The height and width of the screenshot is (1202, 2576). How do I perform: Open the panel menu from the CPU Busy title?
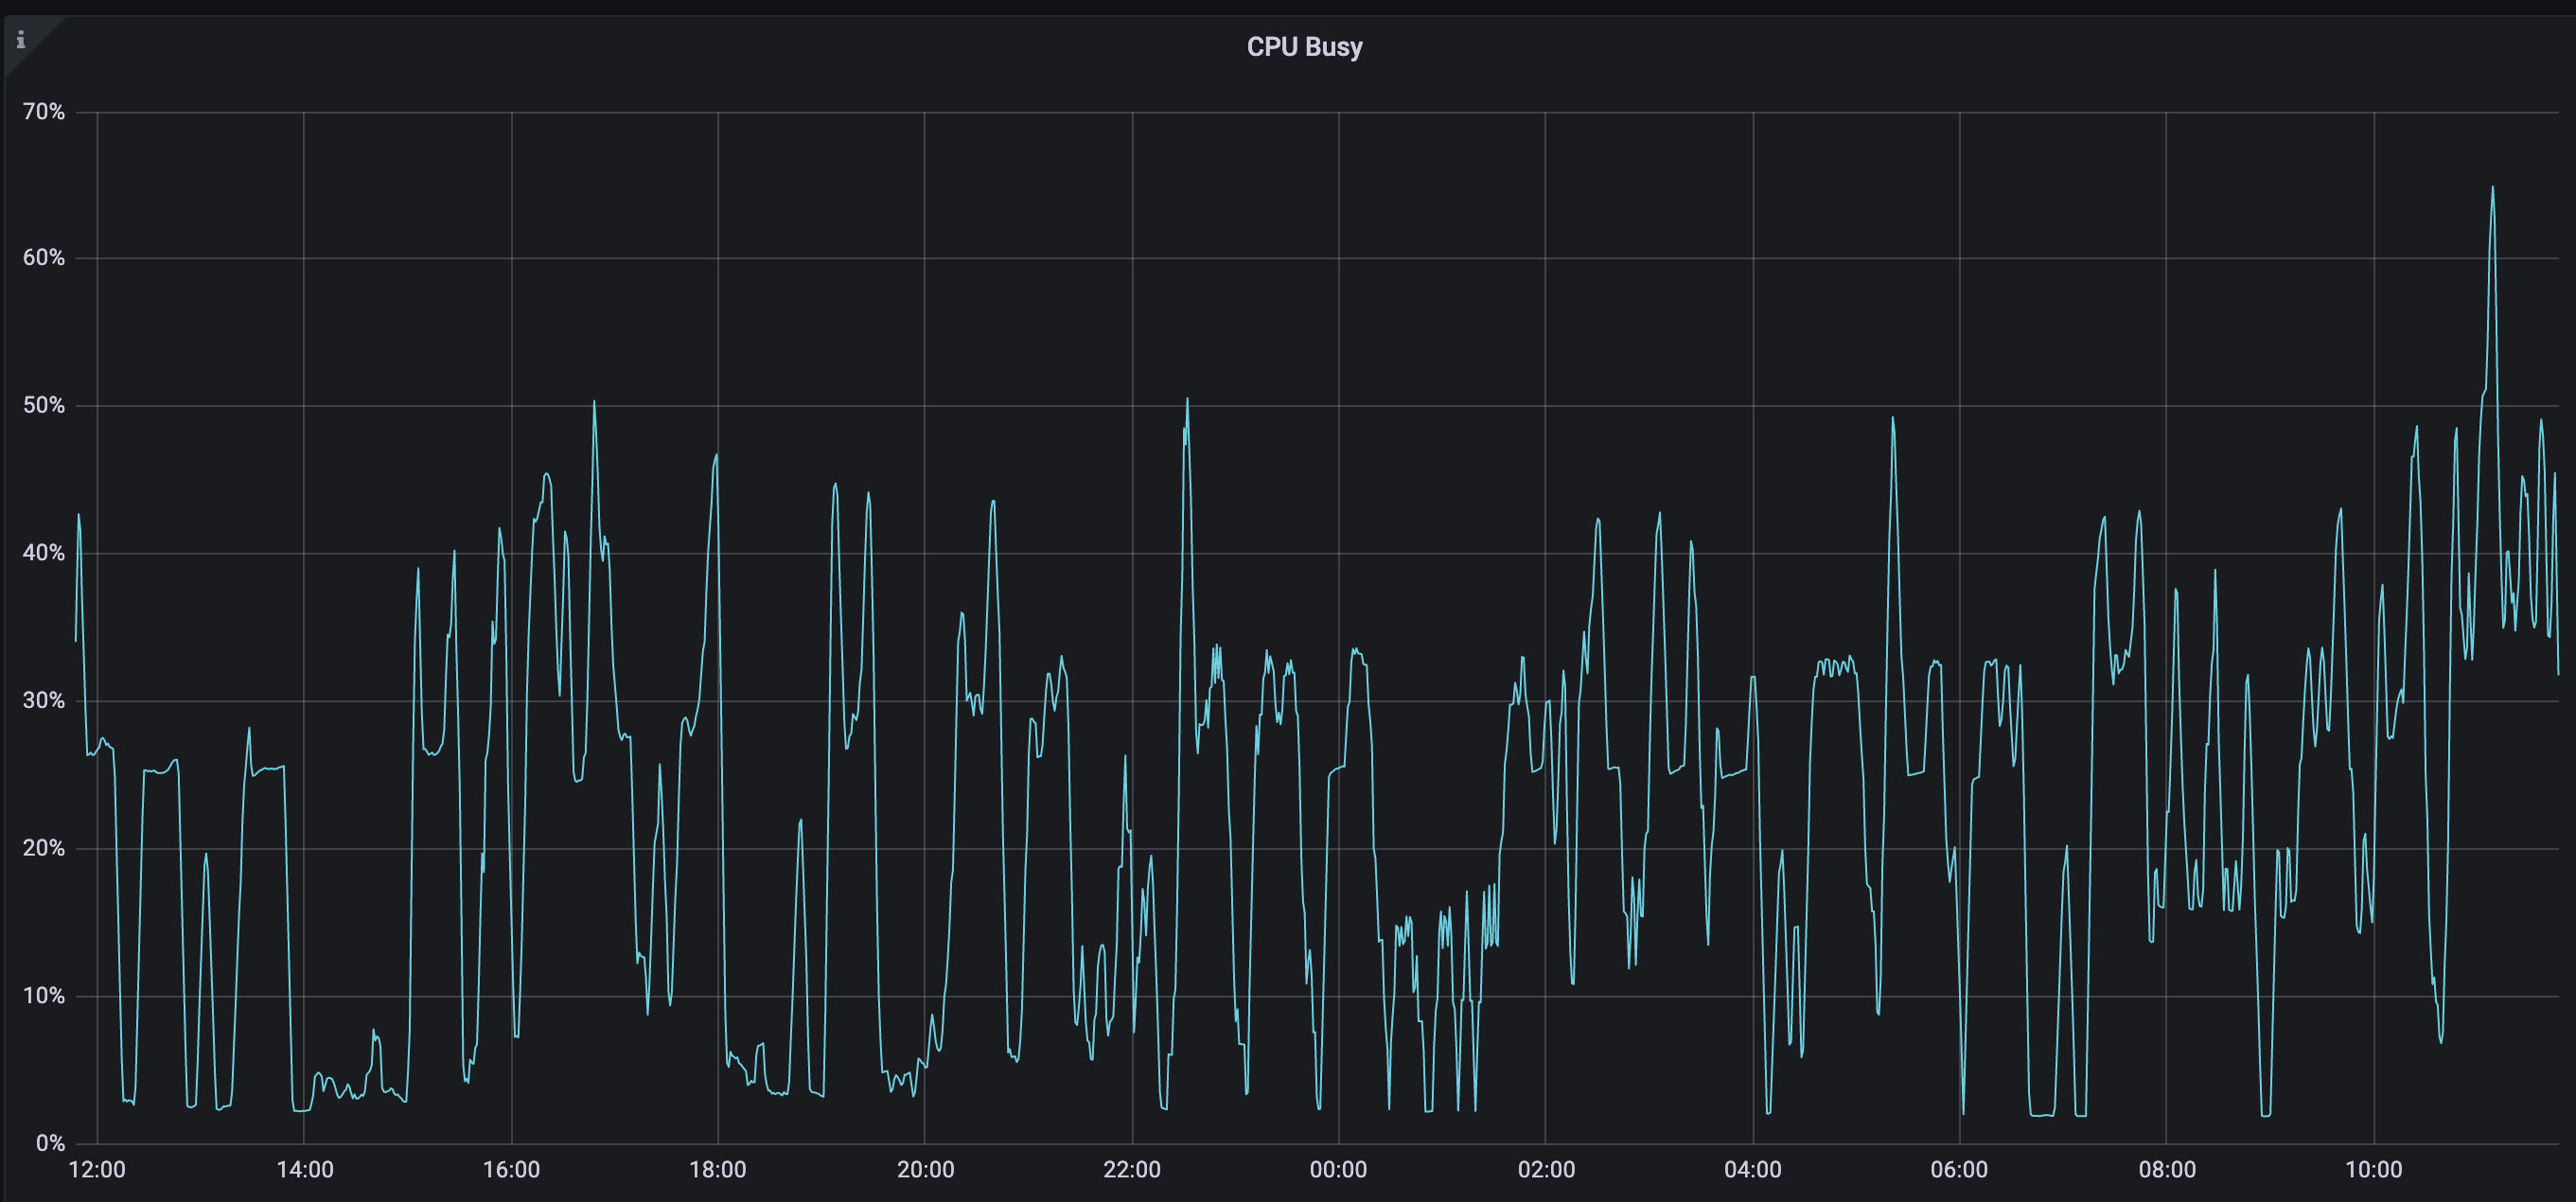[x=1303, y=46]
